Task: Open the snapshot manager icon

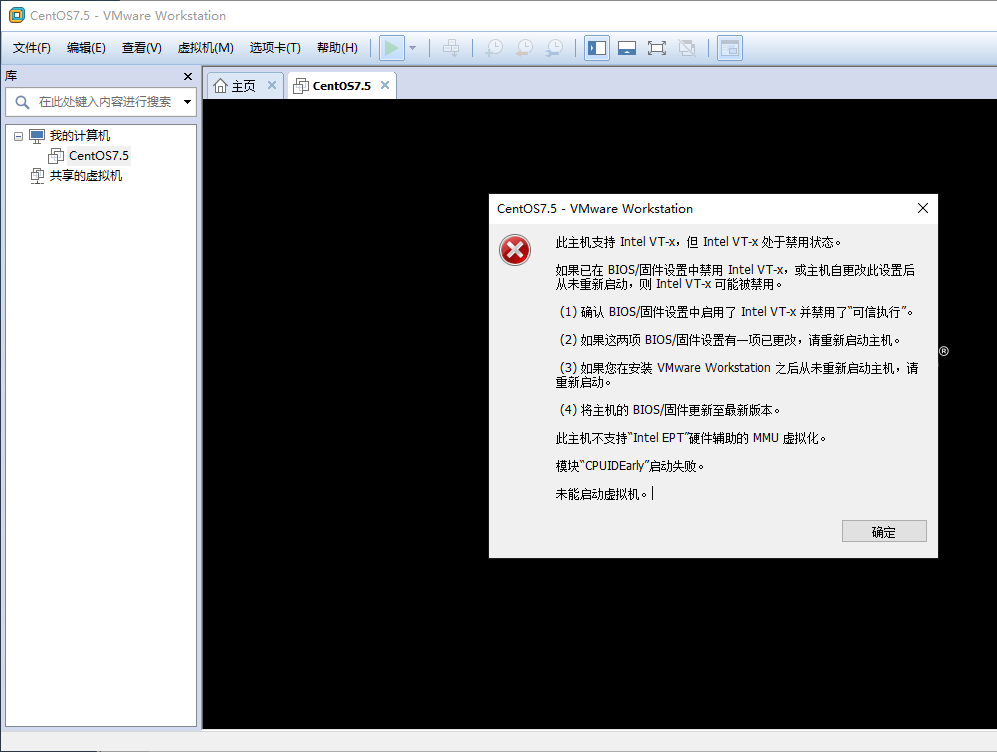Action: point(554,47)
